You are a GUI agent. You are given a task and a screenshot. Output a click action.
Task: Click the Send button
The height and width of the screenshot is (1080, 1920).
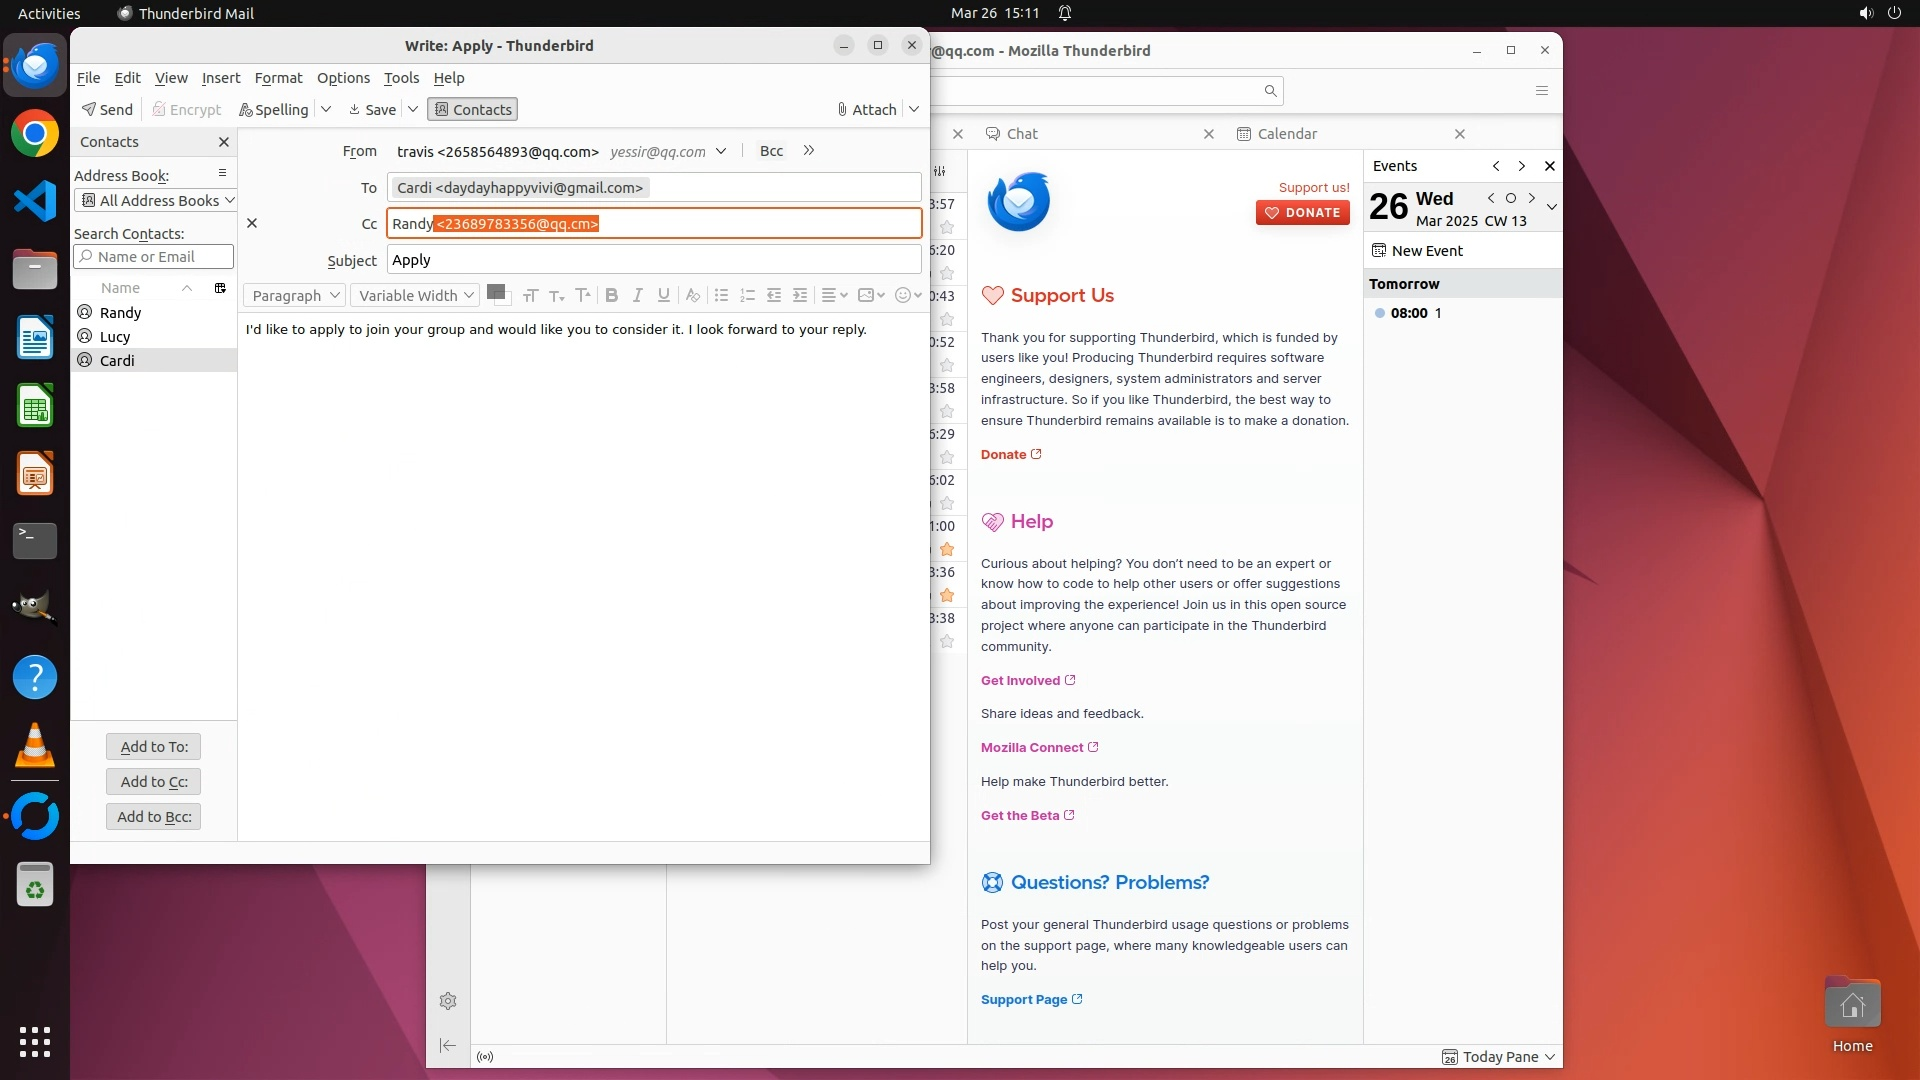click(x=107, y=109)
